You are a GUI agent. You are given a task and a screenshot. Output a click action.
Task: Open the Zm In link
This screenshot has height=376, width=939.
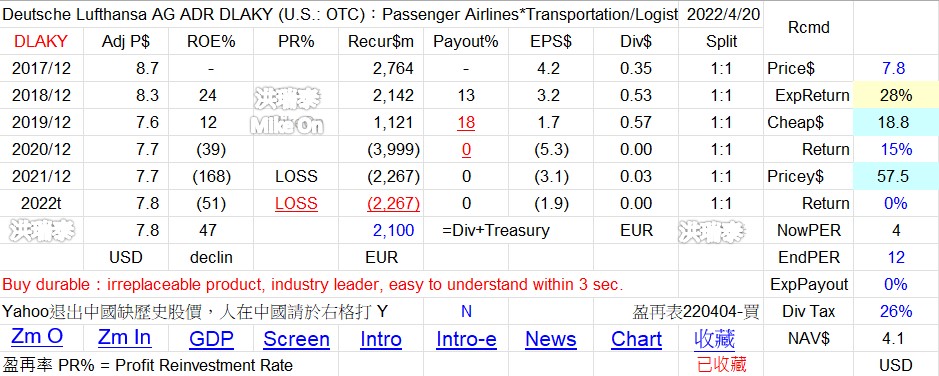[x=125, y=338]
